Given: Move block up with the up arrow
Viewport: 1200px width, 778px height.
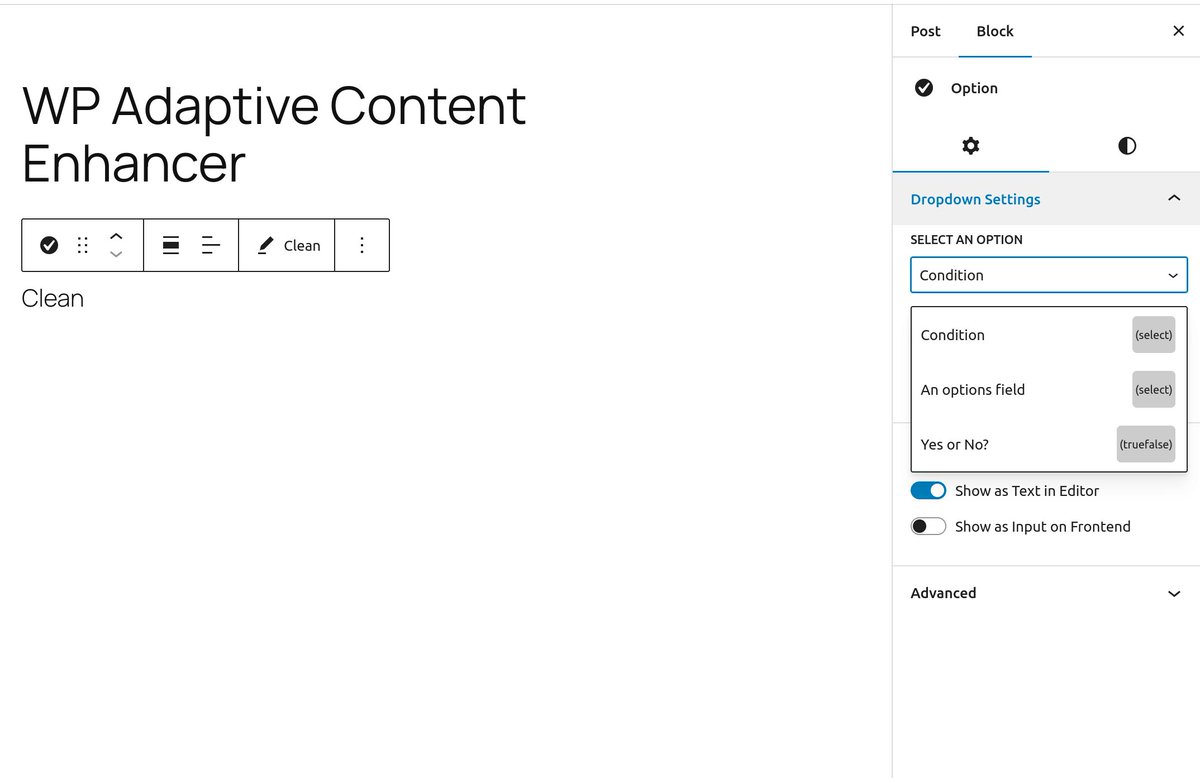Looking at the screenshot, I should coord(116,236).
